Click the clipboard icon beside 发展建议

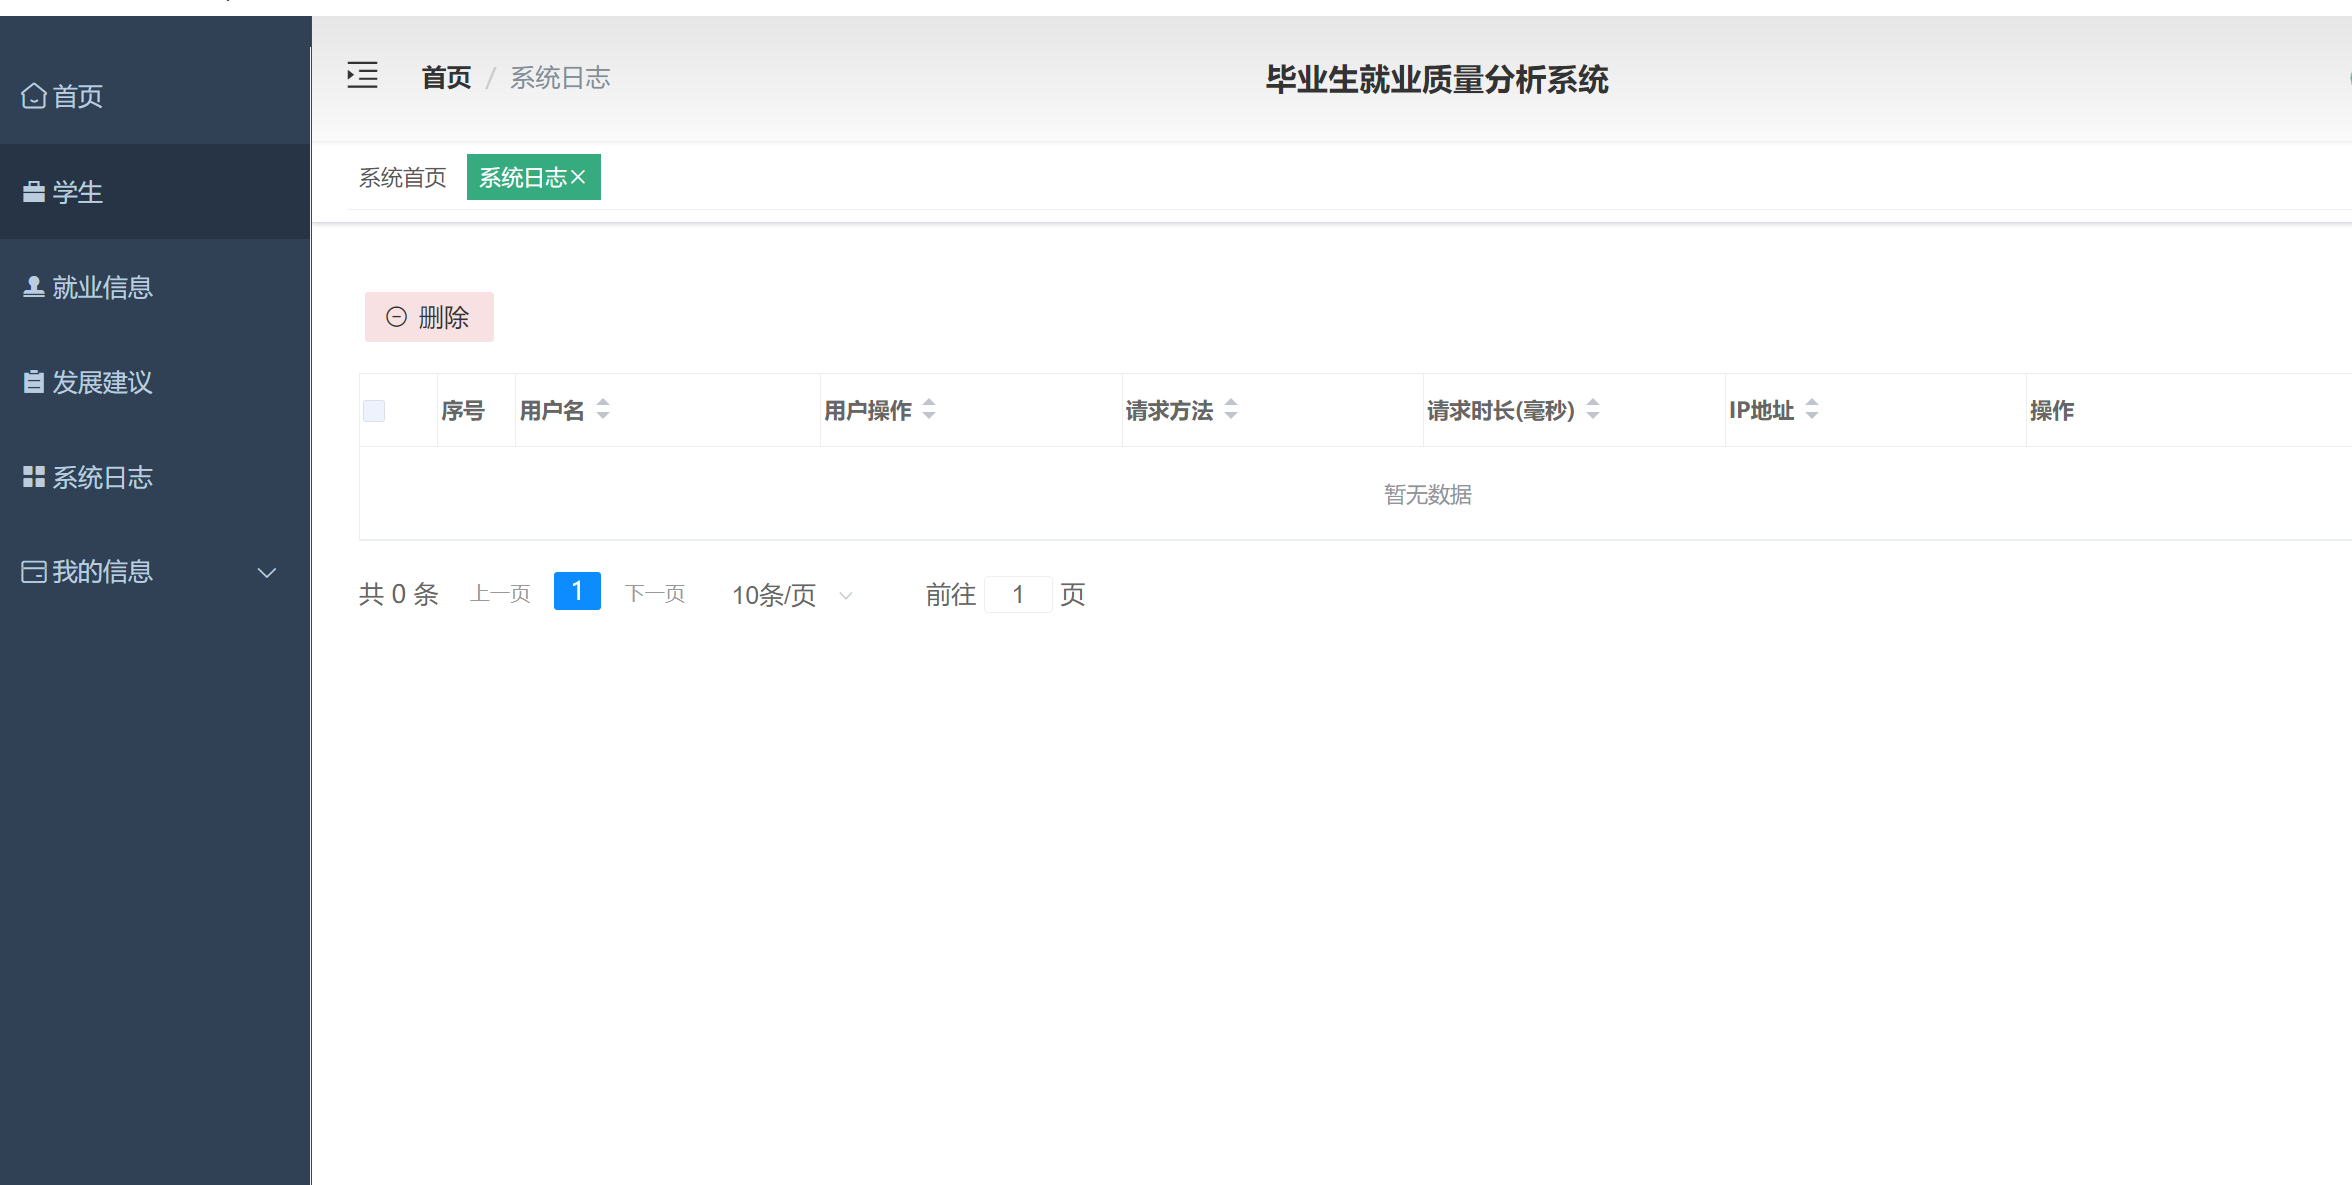coord(34,382)
